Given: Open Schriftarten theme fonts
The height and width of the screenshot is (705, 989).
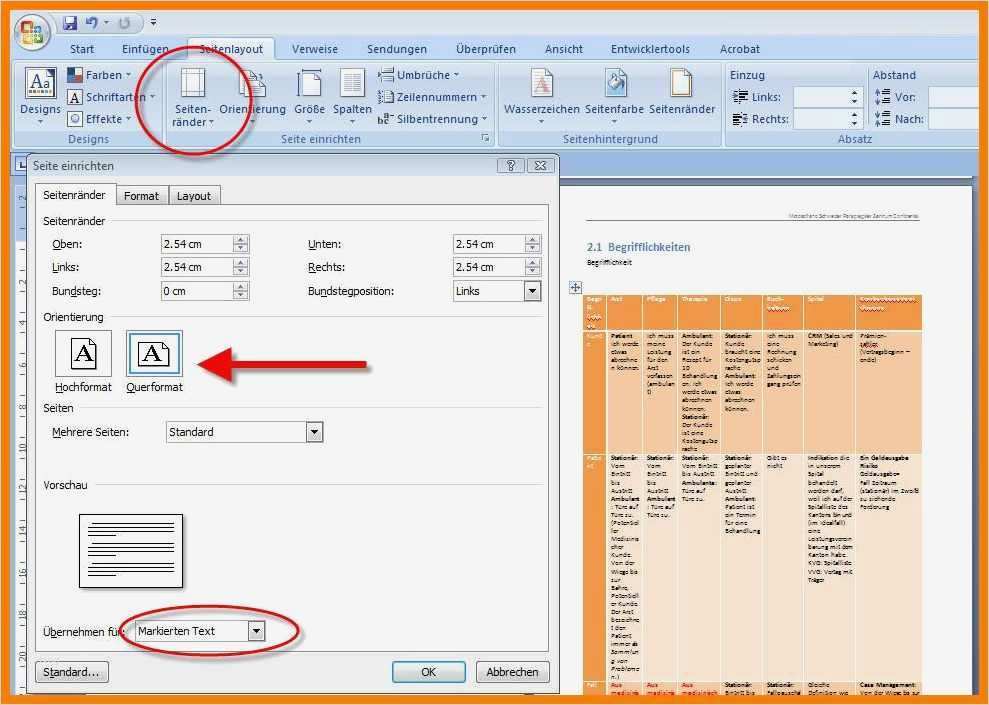Looking at the screenshot, I should 111,97.
